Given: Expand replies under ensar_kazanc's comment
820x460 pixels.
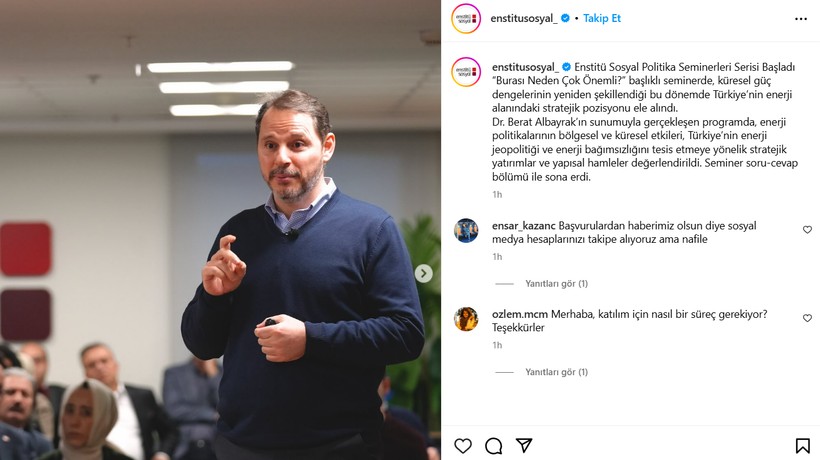Looking at the screenshot, I should [556, 283].
